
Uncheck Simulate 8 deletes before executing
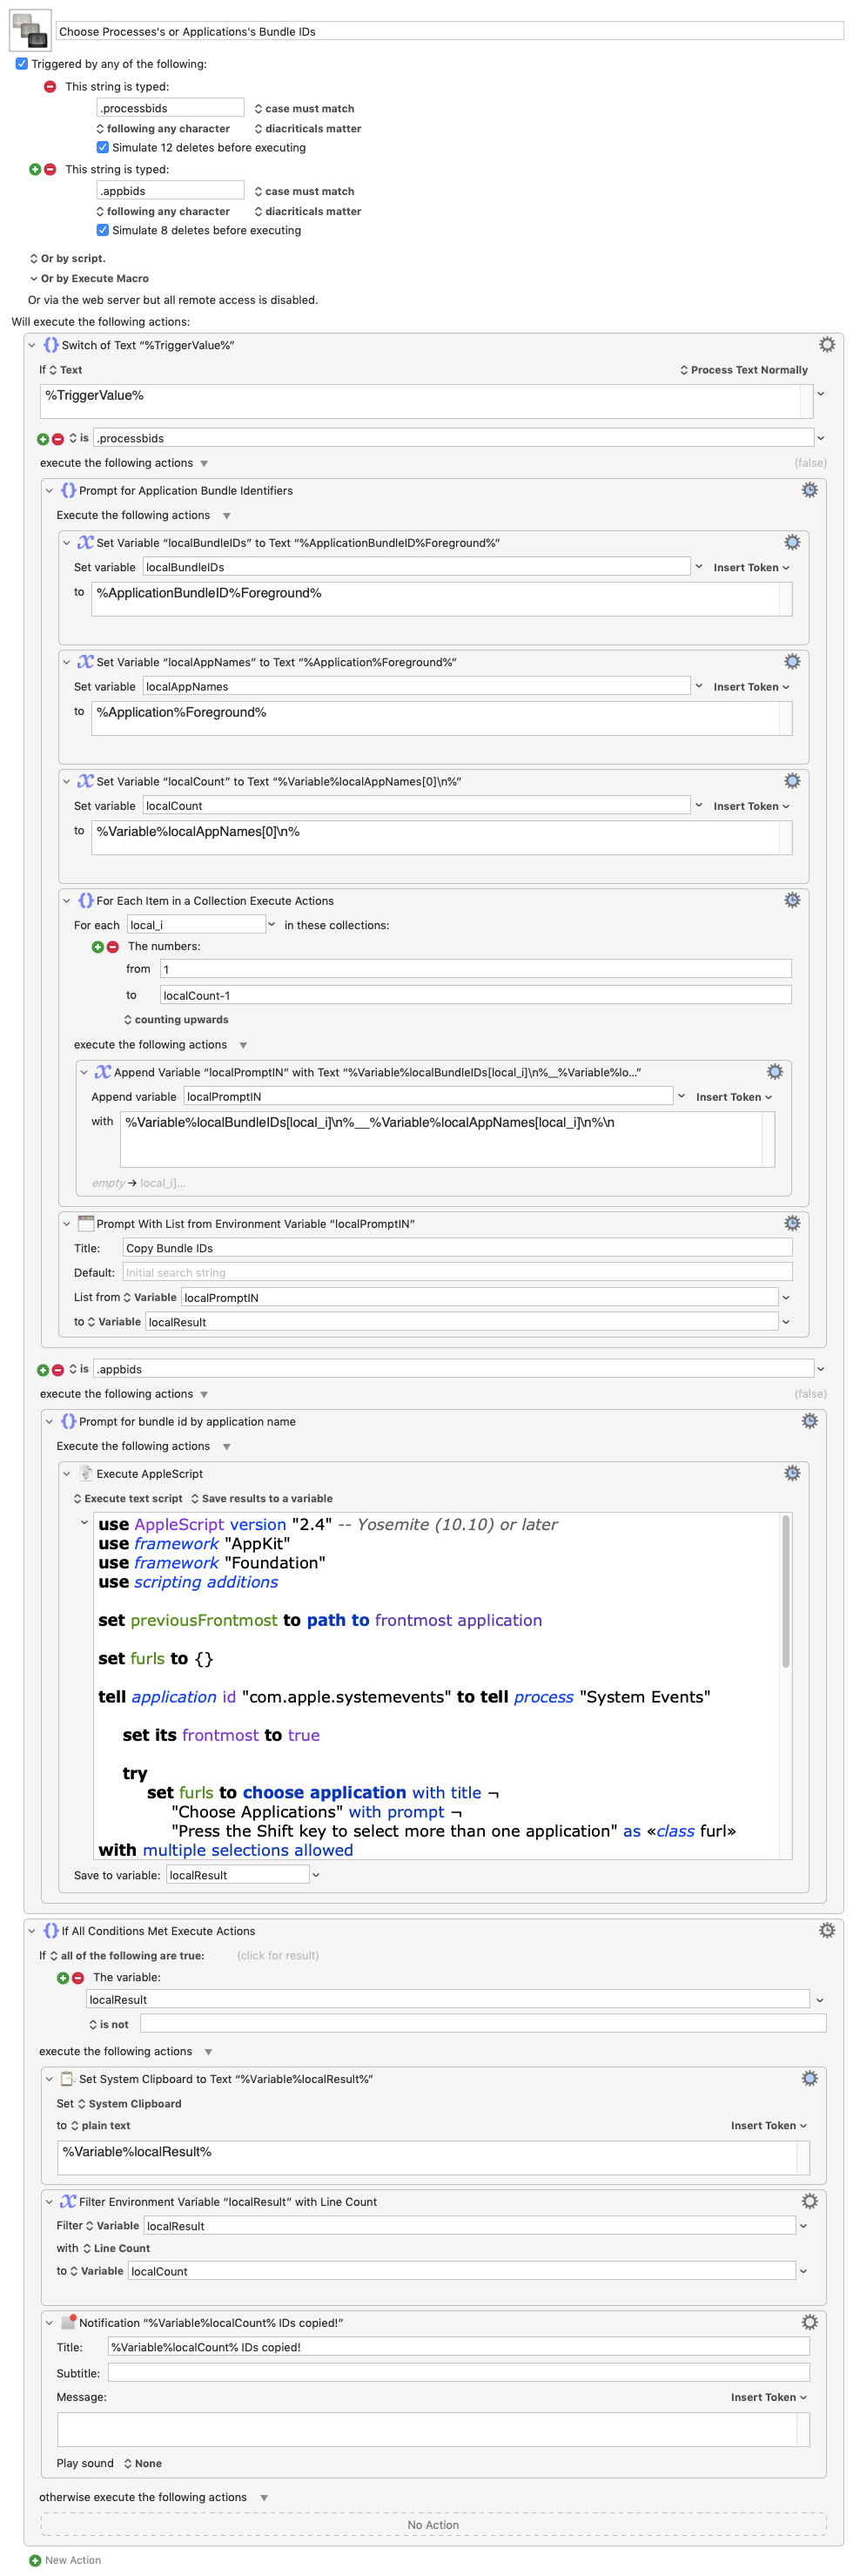pos(102,231)
